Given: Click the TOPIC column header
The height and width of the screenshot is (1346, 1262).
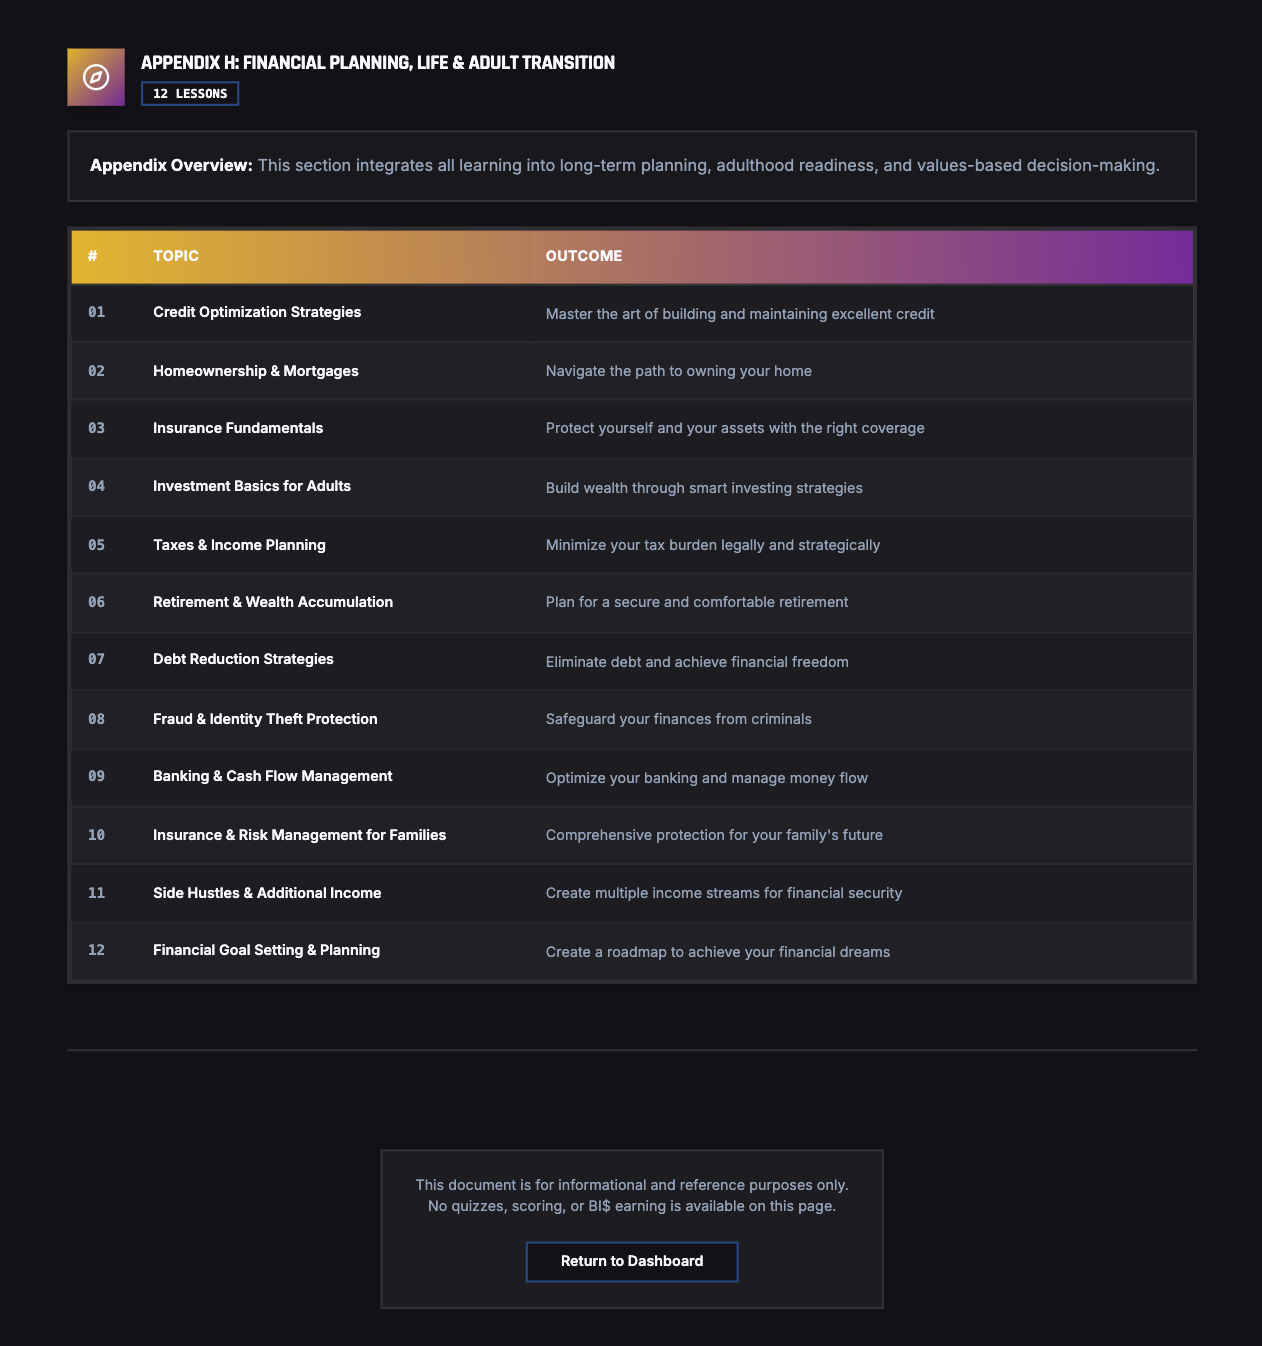Looking at the screenshot, I should point(176,256).
